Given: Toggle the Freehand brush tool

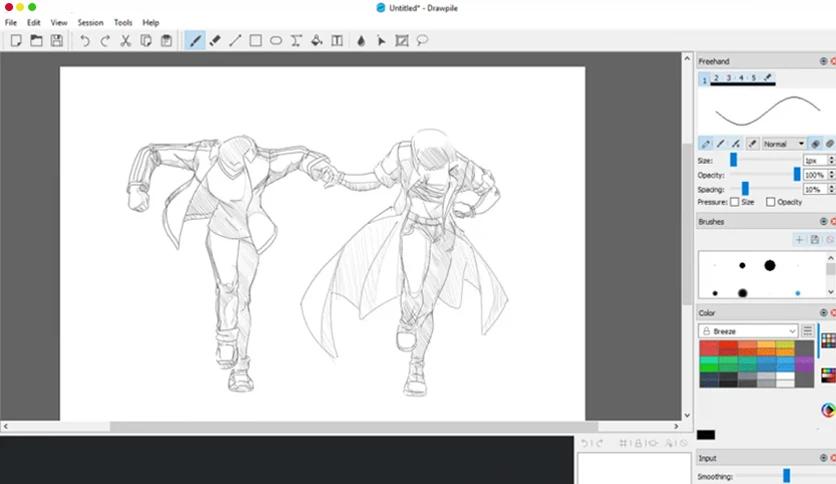Looking at the screenshot, I should pyautogui.click(x=195, y=41).
